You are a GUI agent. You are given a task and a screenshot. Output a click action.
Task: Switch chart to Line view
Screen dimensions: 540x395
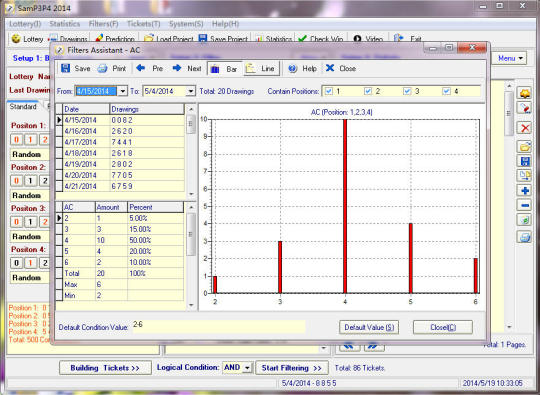(261, 69)
